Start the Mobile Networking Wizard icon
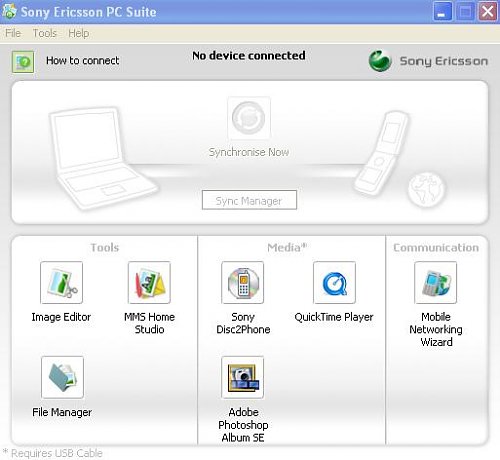 (436, 282)
